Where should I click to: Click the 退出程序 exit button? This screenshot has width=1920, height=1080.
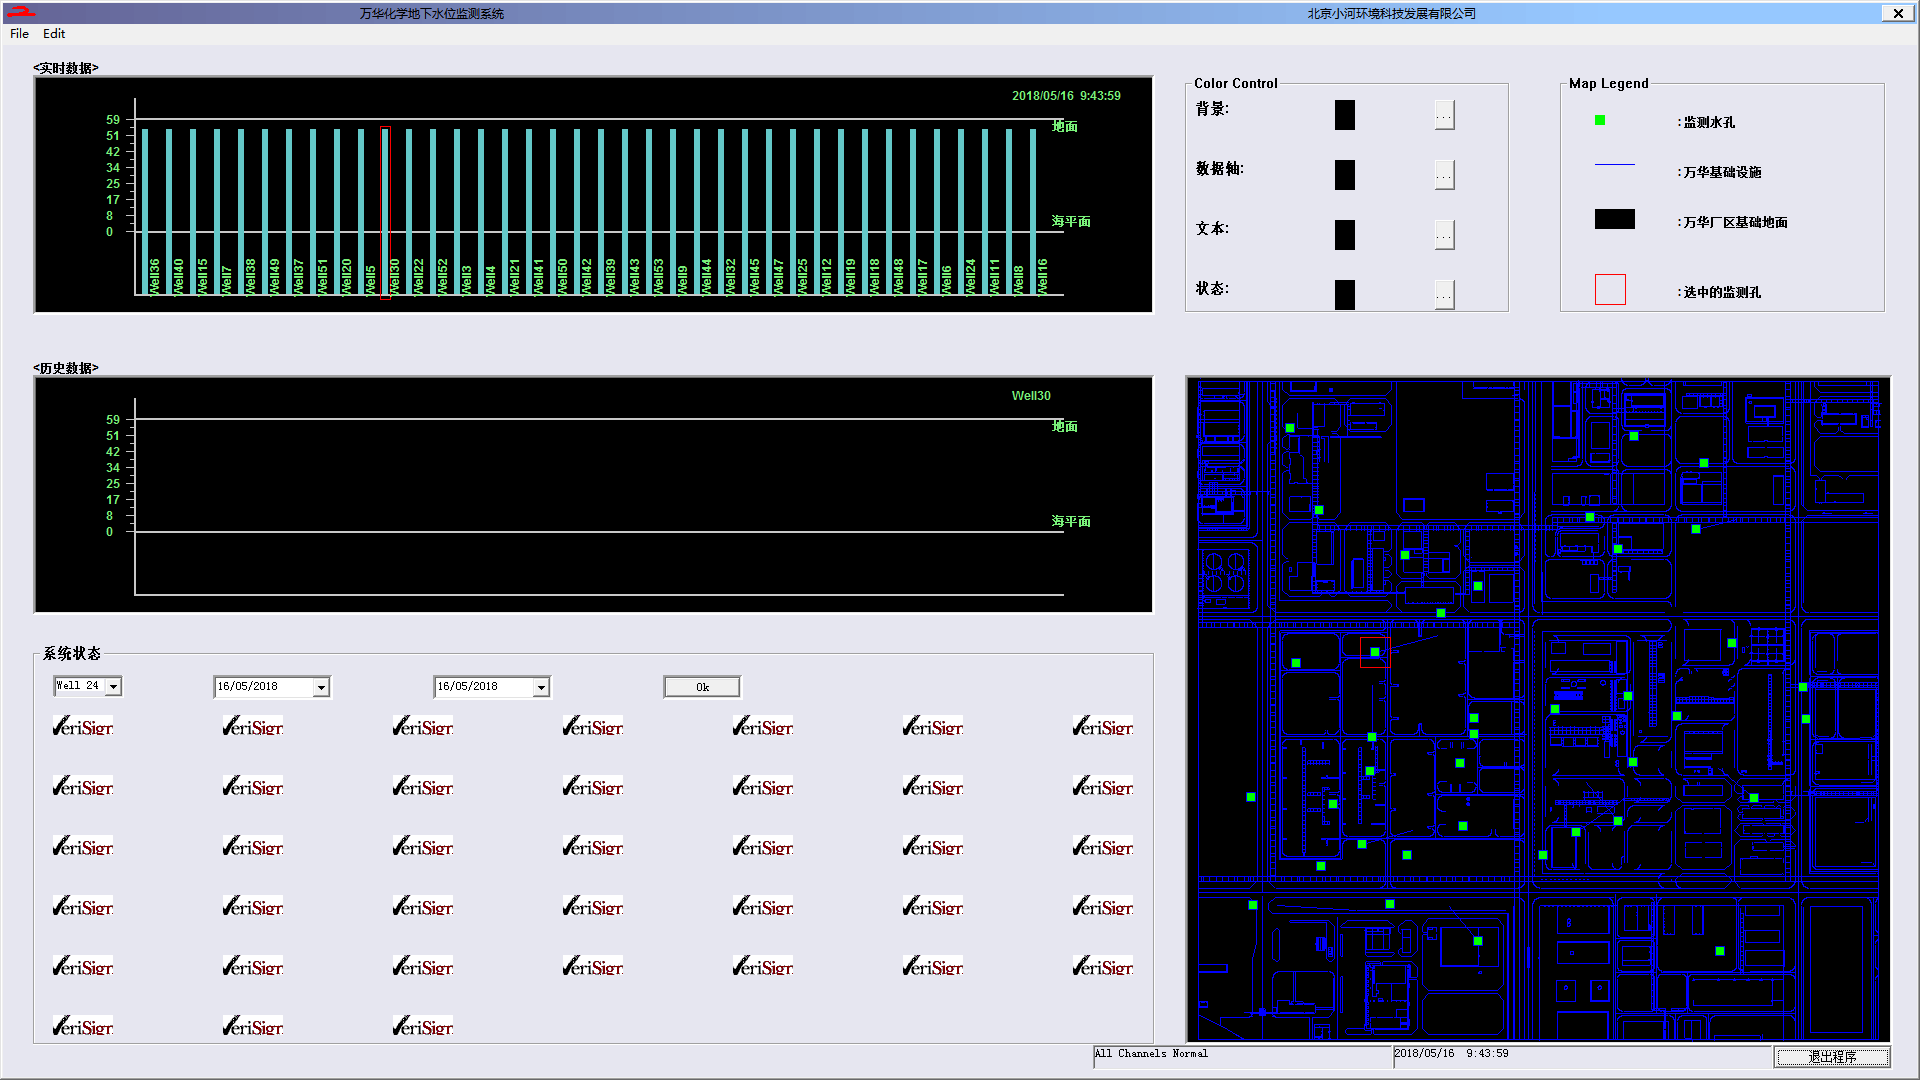(x=1832, y=1057)
